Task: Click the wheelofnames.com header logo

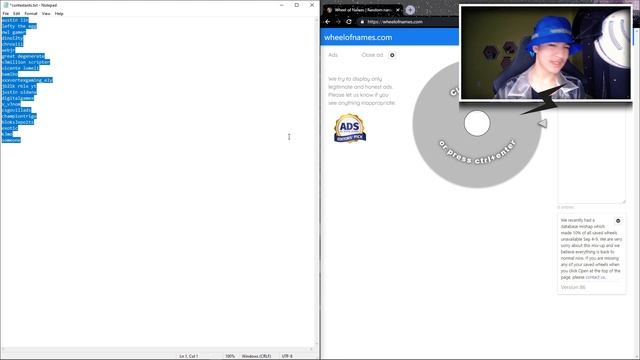Action: [x=358, y=37]
